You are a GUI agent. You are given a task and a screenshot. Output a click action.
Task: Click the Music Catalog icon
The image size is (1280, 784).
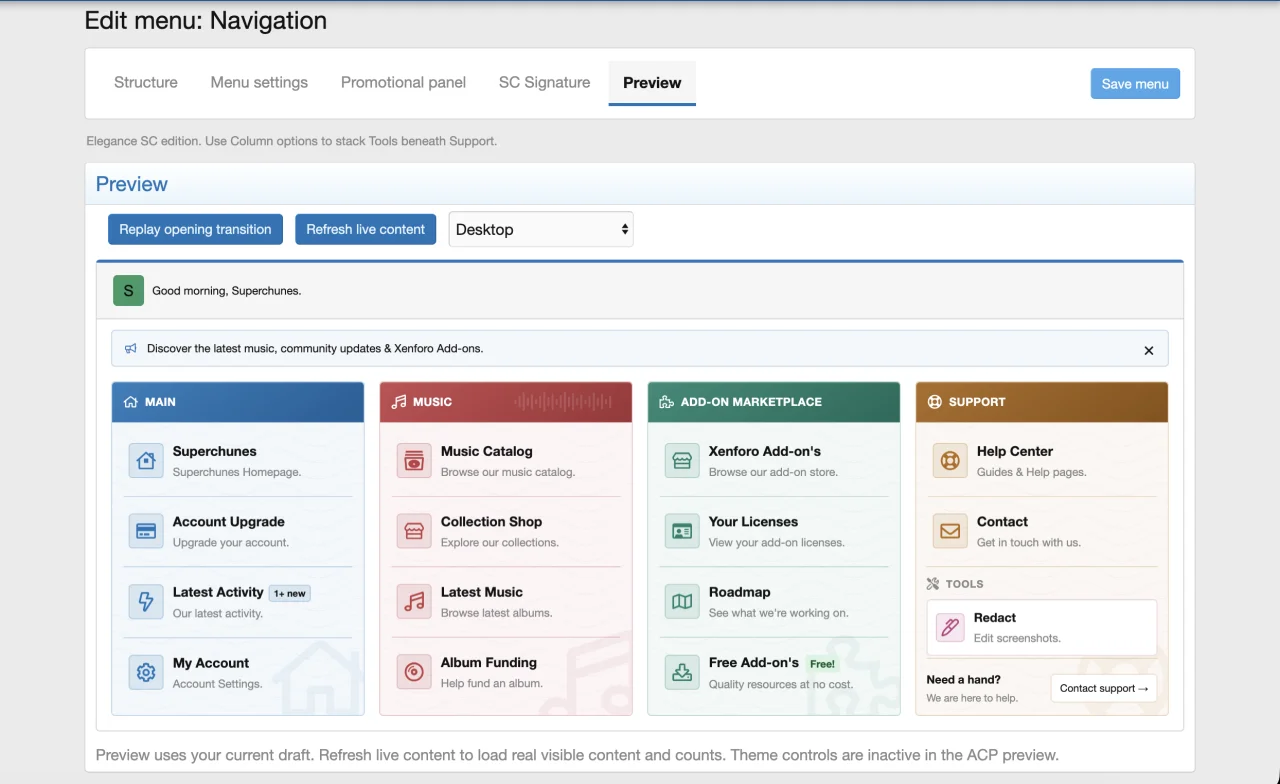coord(414,461)
